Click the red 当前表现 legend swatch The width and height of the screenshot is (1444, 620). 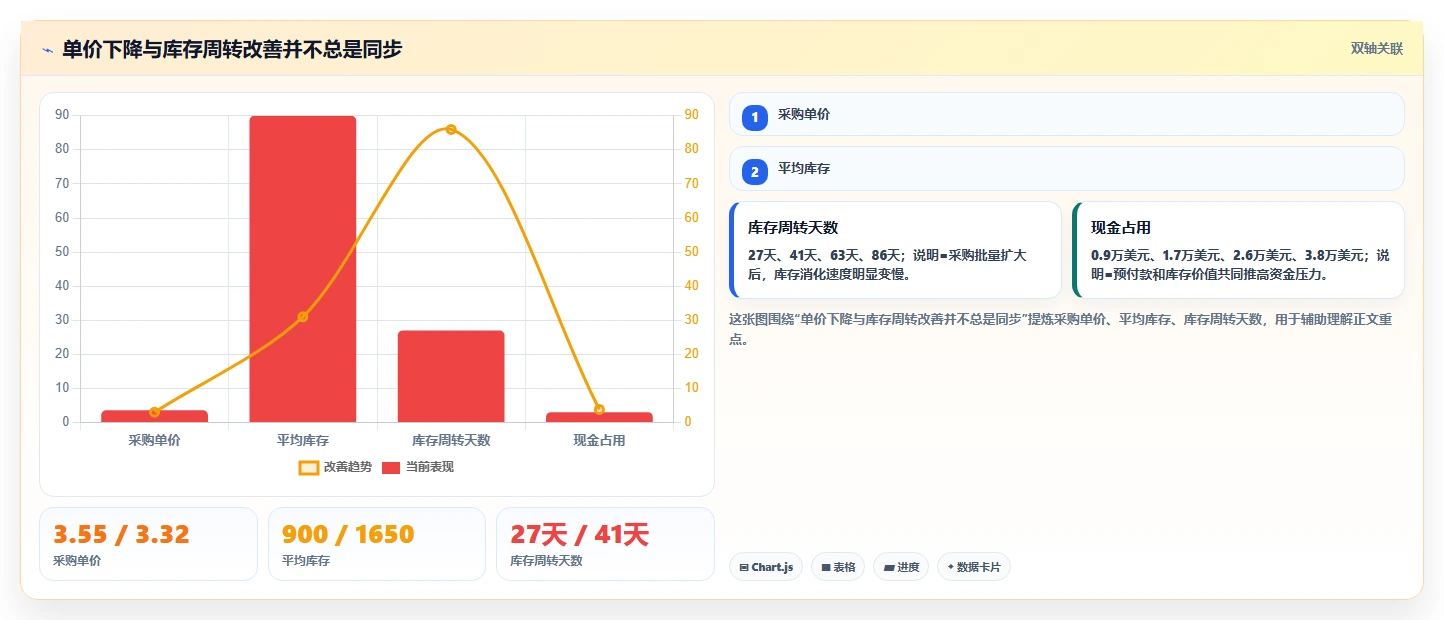pyautogui.click(x=392, y=467)
